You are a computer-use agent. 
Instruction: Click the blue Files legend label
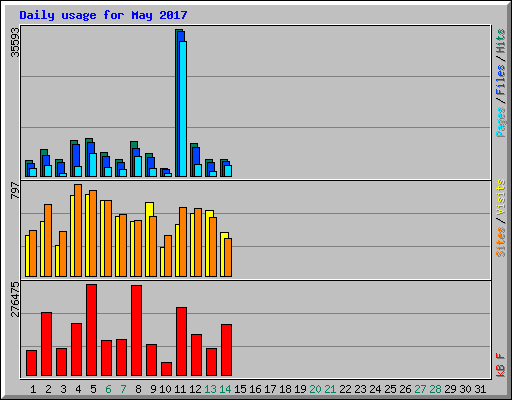[501, 80]
